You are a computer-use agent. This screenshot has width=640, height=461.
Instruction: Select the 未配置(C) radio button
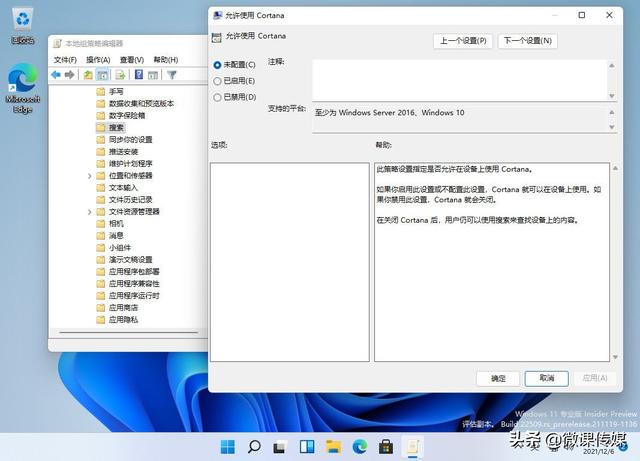point(217,65)
